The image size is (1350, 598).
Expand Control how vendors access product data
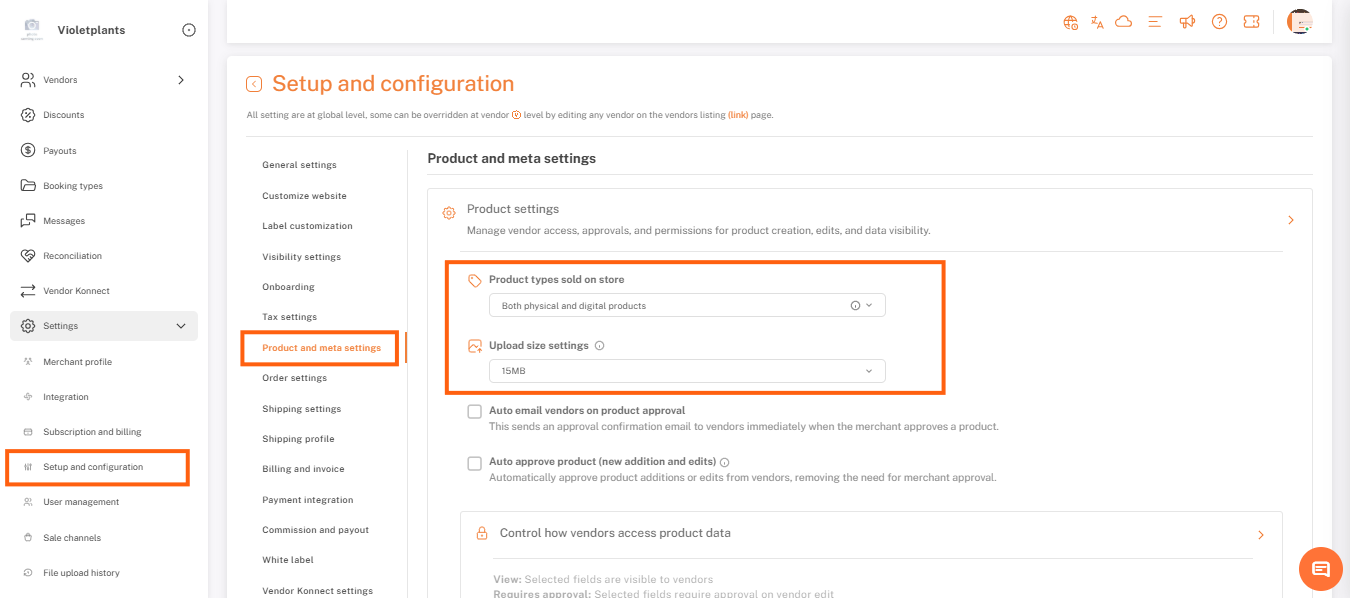pos(1260,534)
